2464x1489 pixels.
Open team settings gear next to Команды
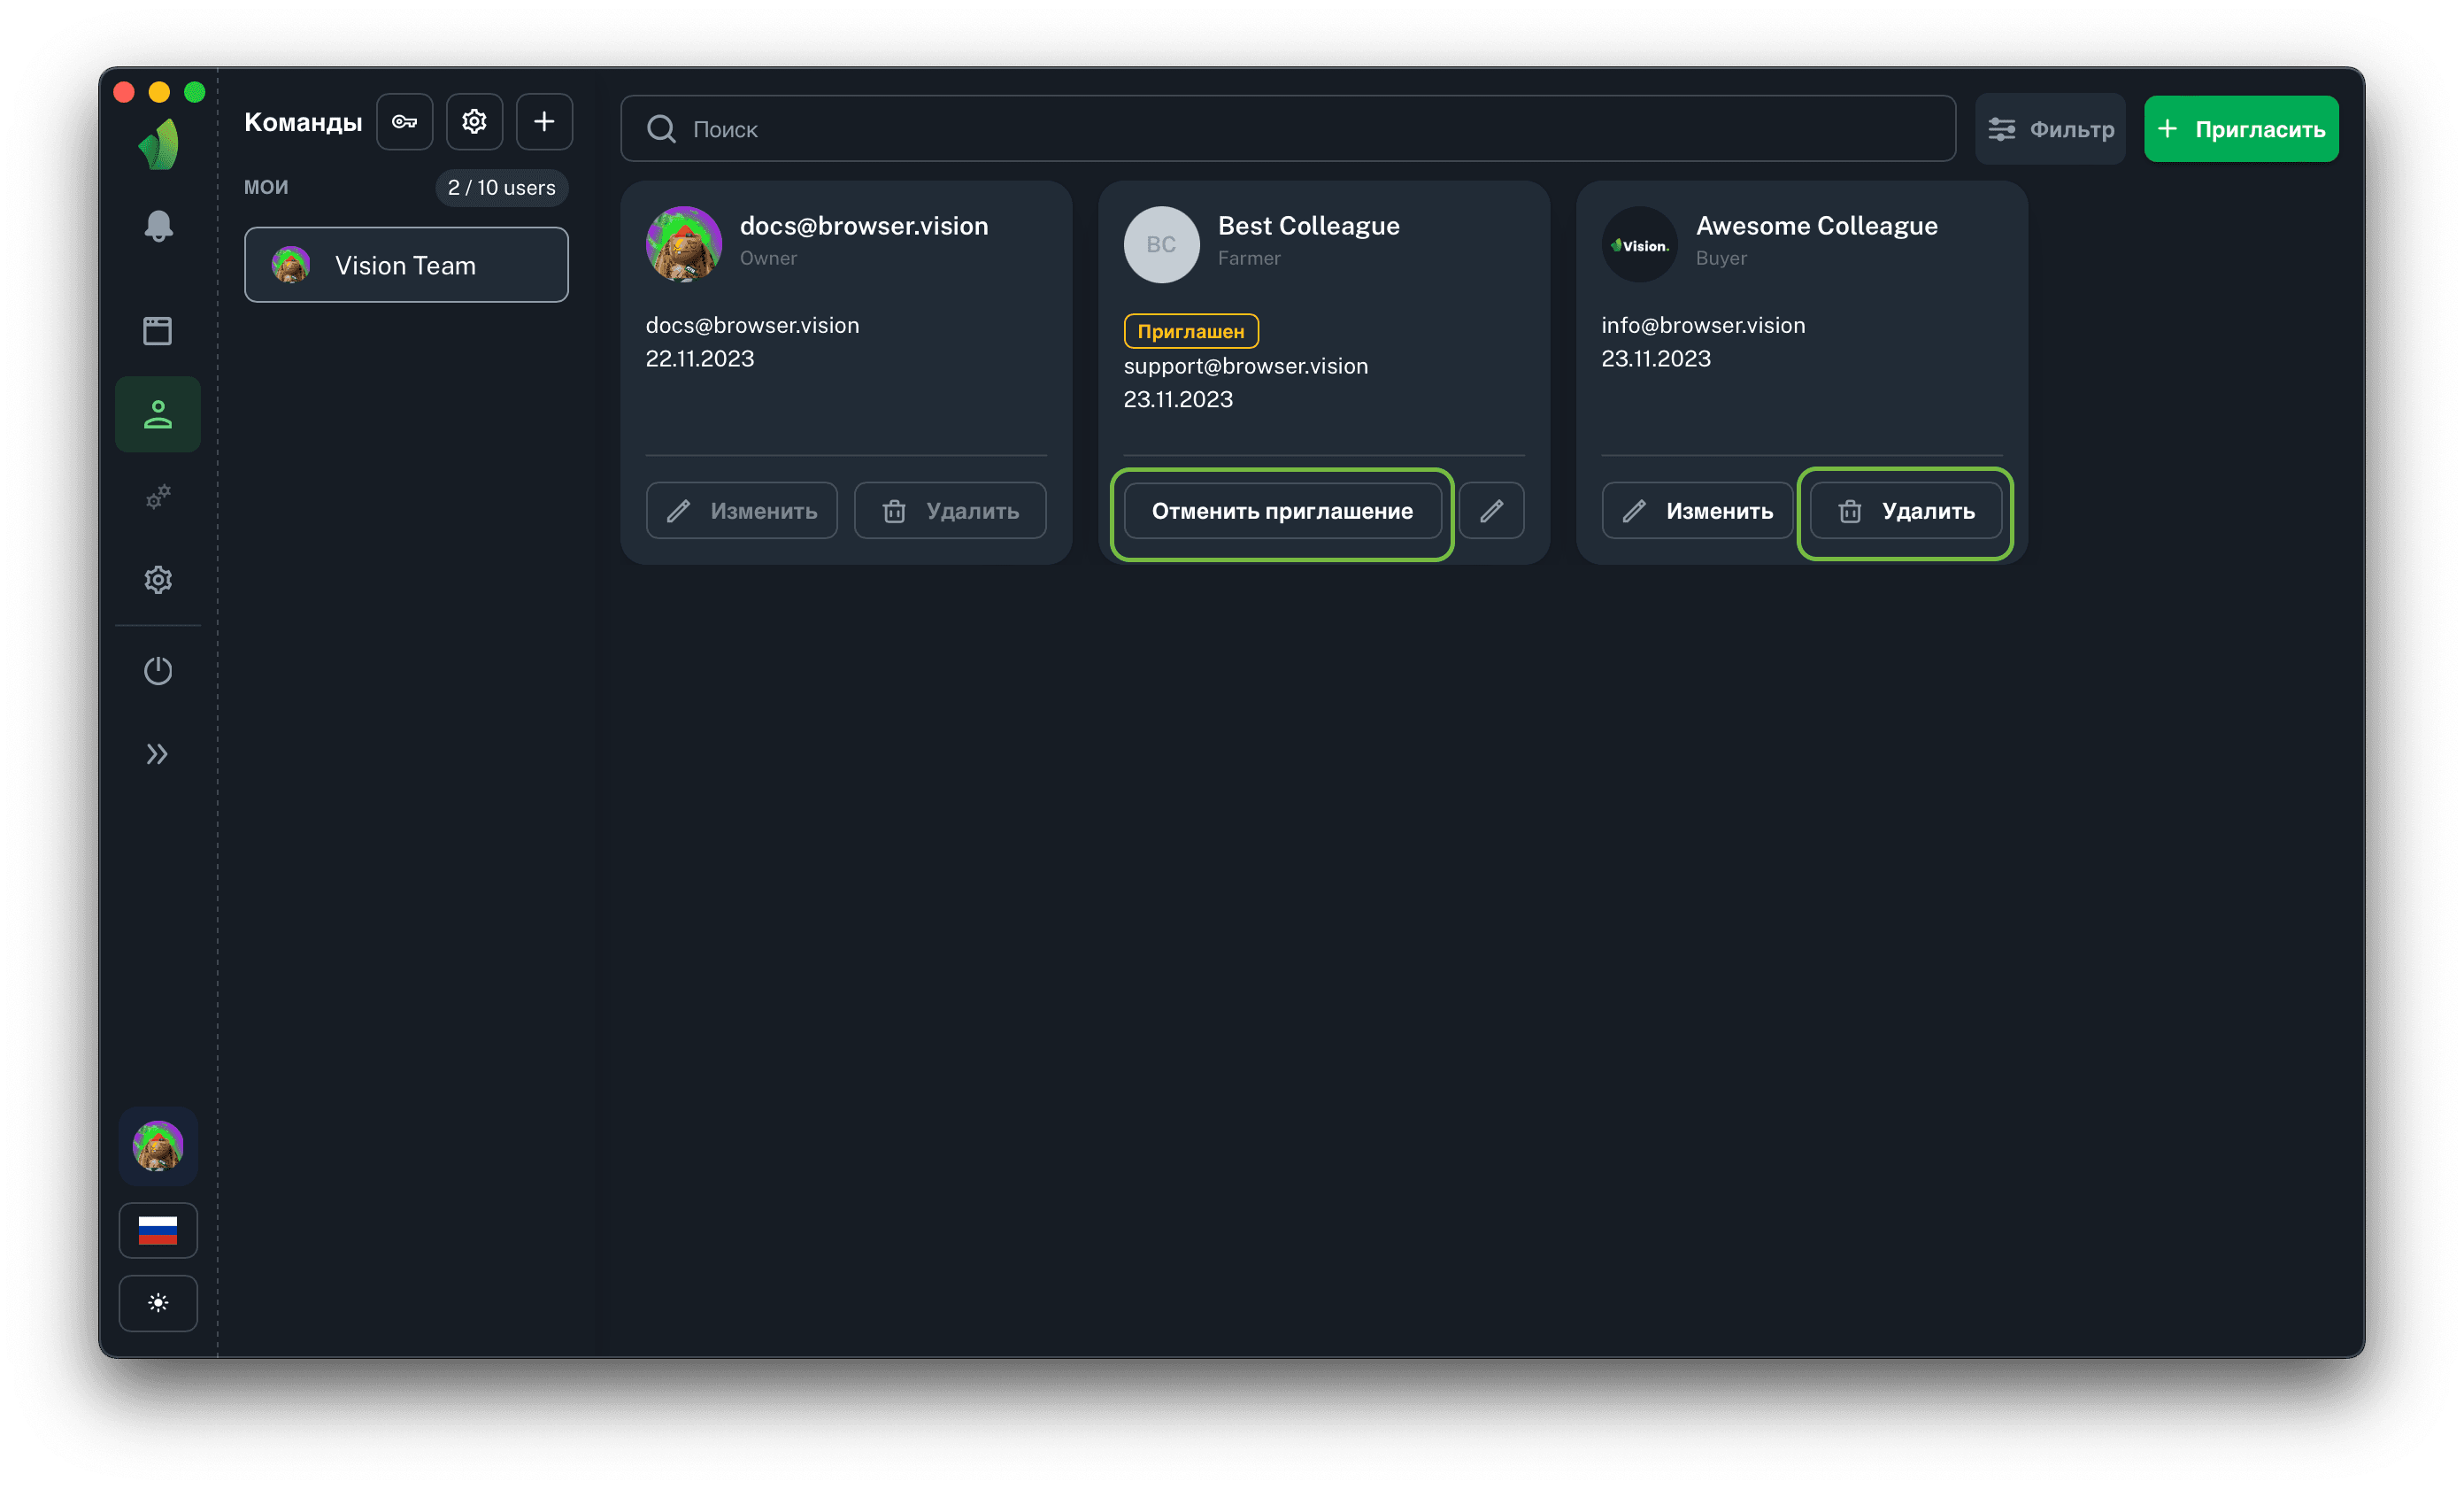click(x=474, y=122)
